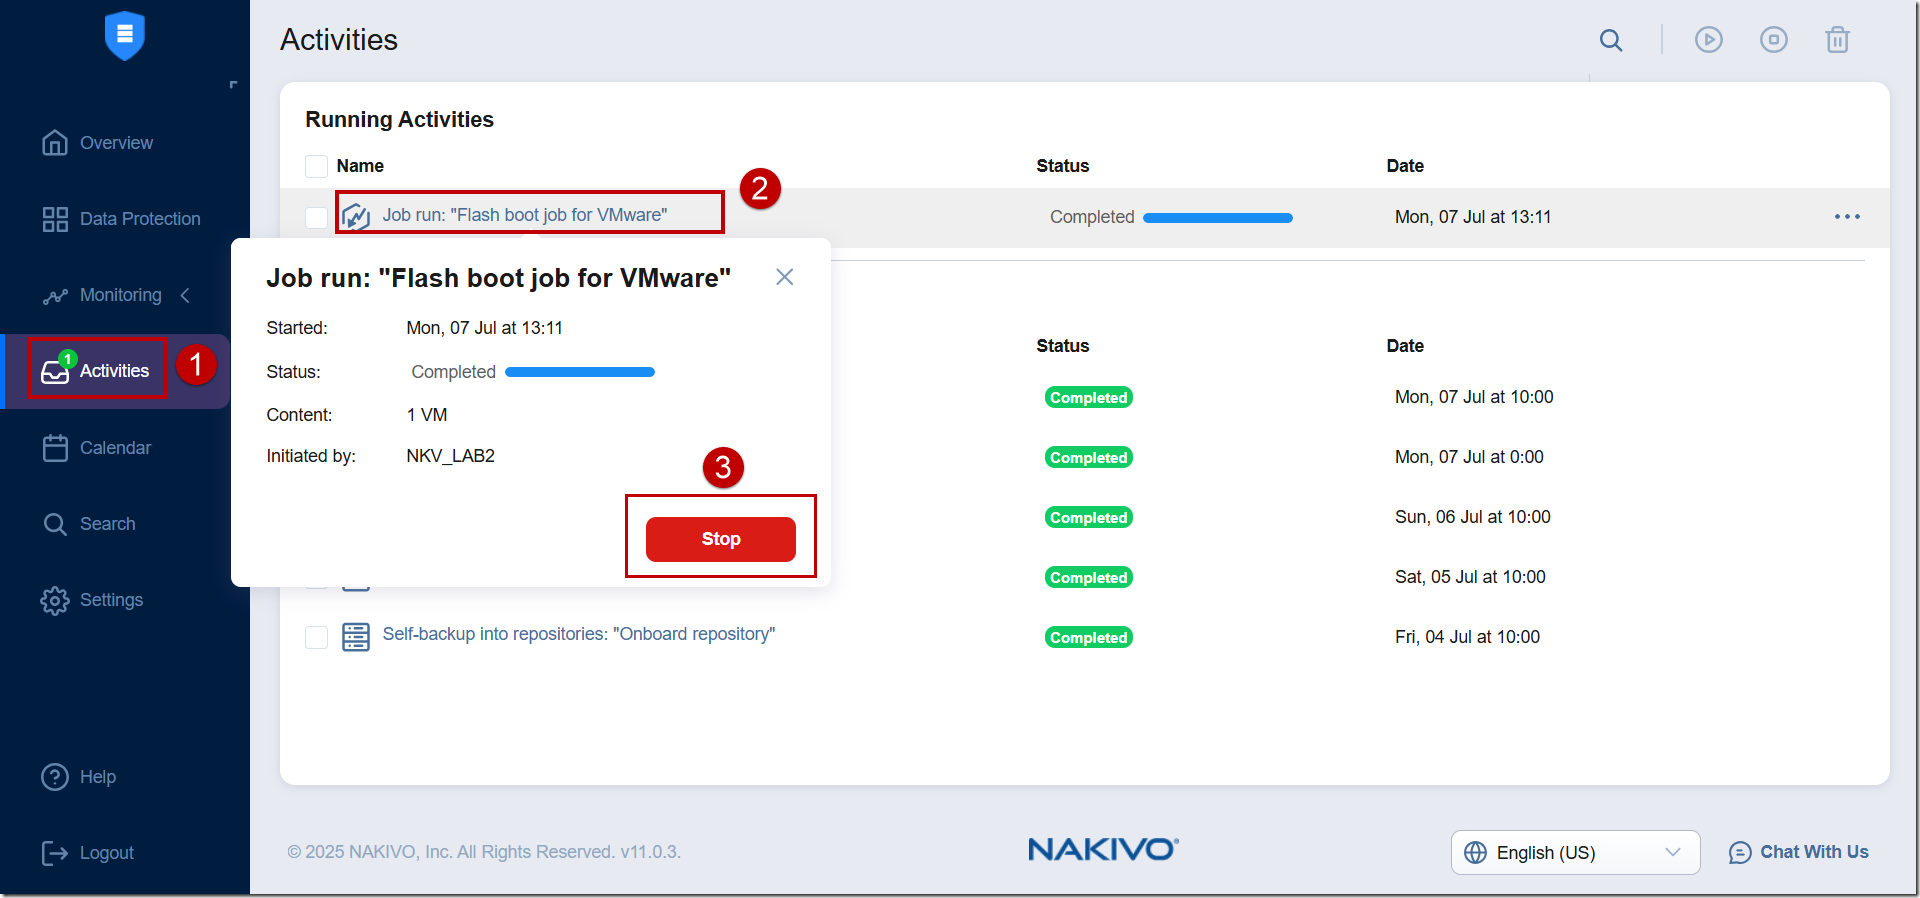Screen dimensions: 1920x898
Task: Click Running Activities heading
Action: pyautogui.click(x=399, y=120)
